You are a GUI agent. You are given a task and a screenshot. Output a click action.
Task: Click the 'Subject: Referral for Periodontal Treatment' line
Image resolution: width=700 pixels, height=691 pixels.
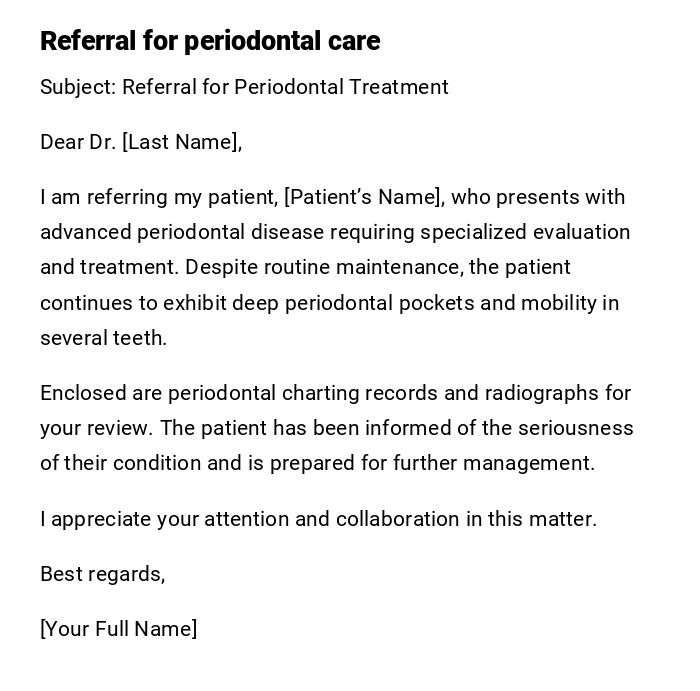244,87
